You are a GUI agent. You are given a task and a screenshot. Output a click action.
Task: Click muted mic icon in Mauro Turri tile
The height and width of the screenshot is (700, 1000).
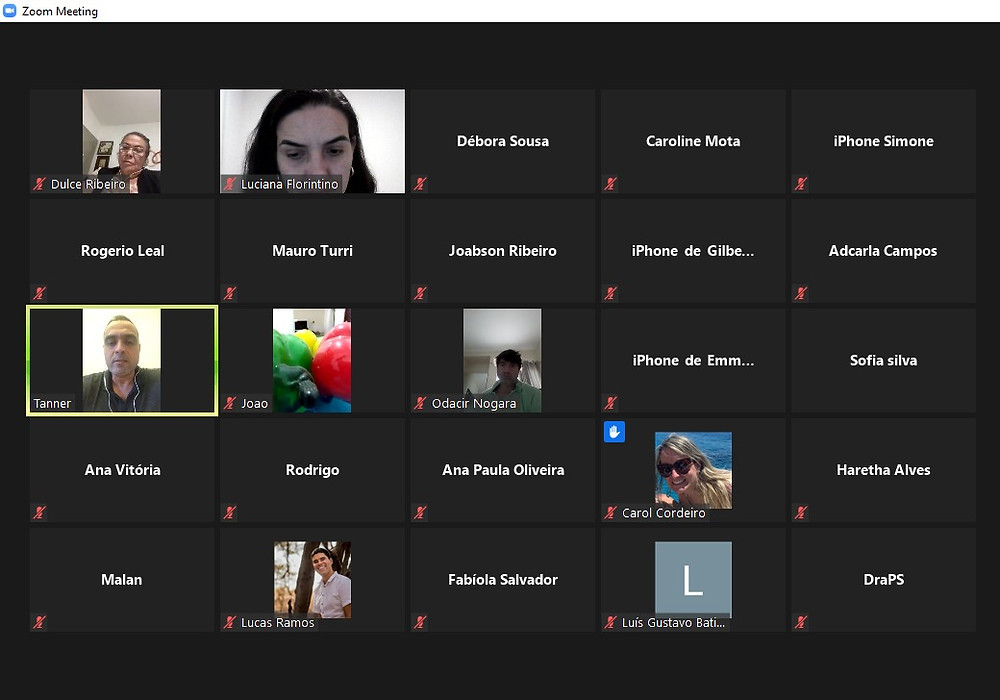click(230, 294)
